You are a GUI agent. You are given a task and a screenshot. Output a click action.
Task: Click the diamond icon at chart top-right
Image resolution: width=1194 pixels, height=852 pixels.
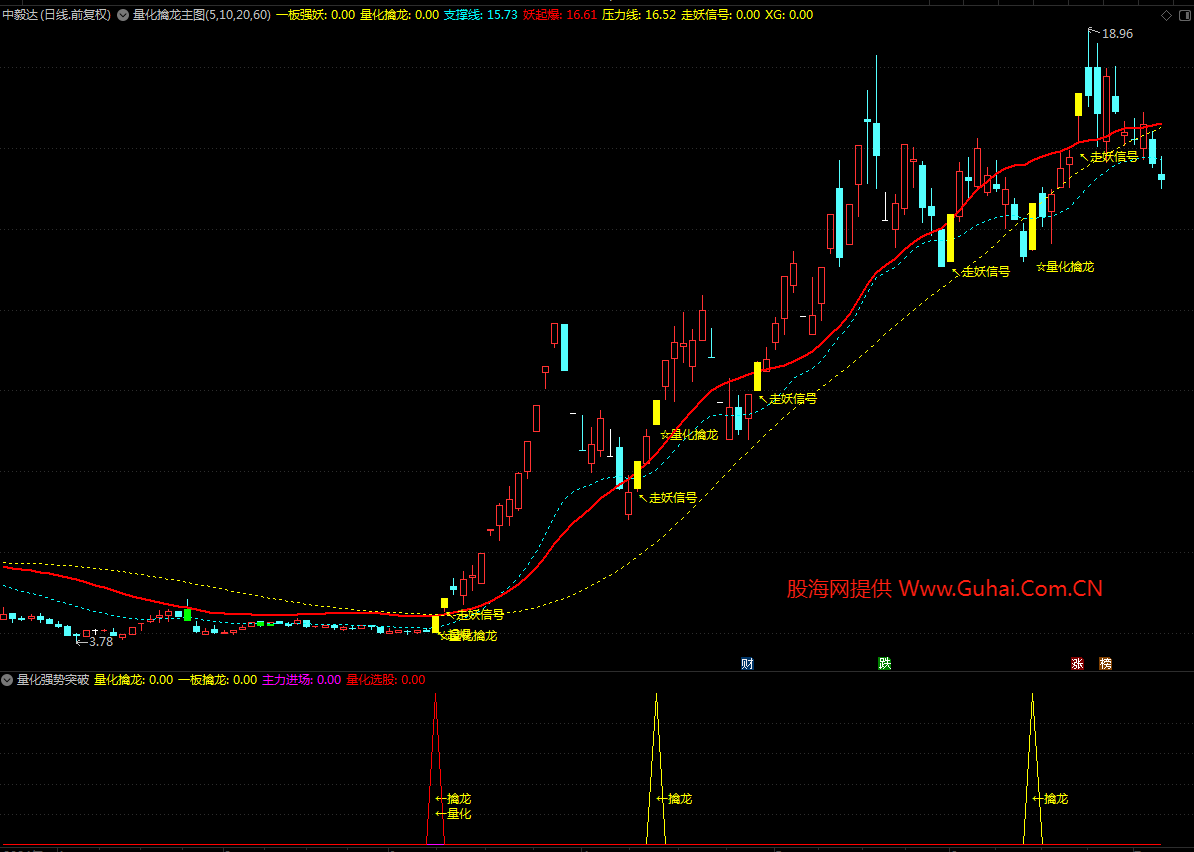pyautogui.click(x=1166, y=15)
